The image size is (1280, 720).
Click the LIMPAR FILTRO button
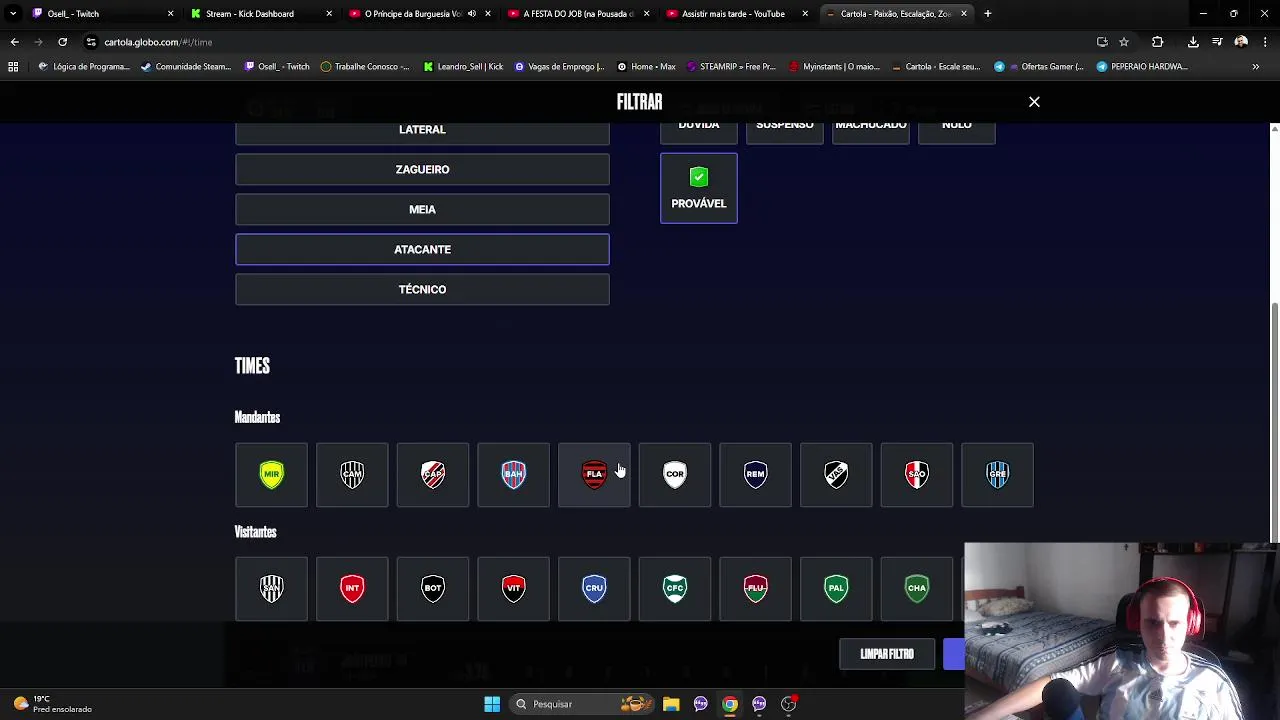(x=887, y=654)
